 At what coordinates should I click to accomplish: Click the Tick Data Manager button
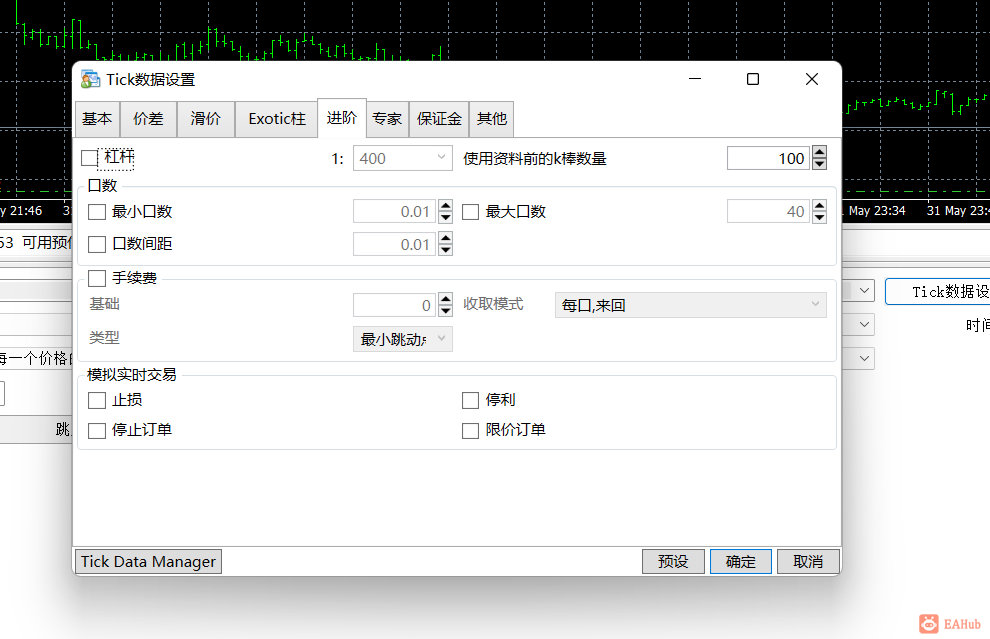tap(148, 561)
